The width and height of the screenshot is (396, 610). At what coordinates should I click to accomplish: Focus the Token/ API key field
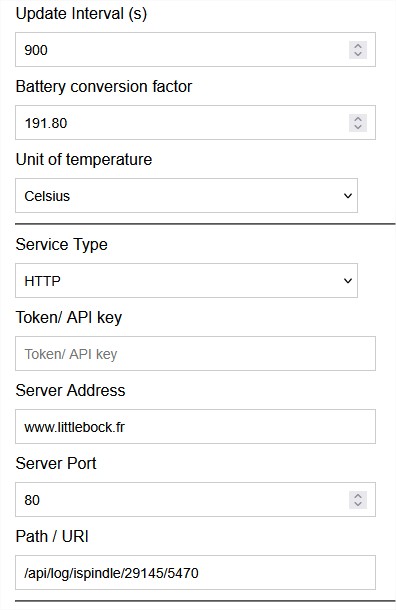195,354
